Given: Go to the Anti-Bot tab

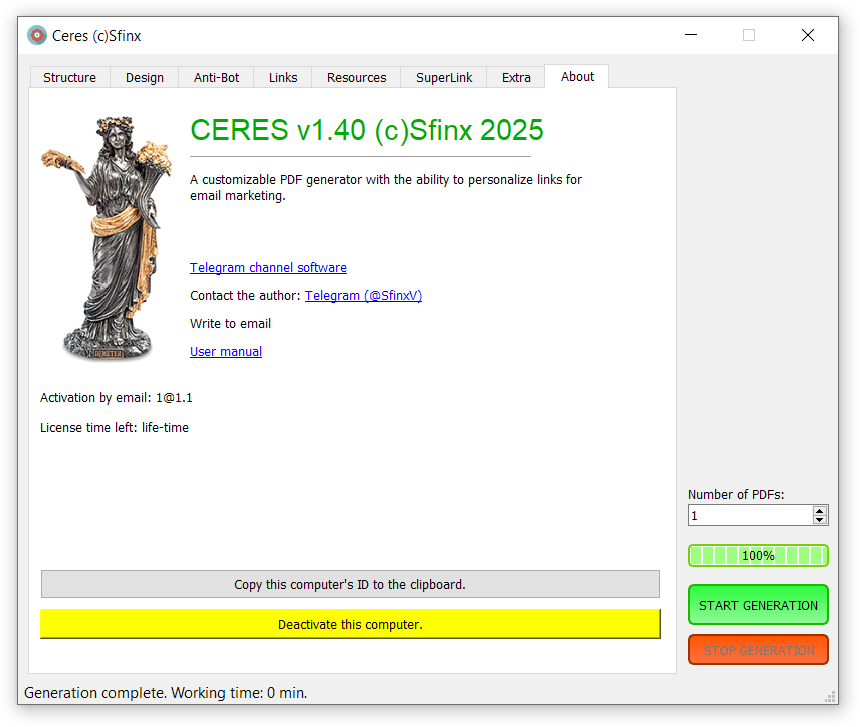Looking at the screenshot, I should tap(216, 78).
